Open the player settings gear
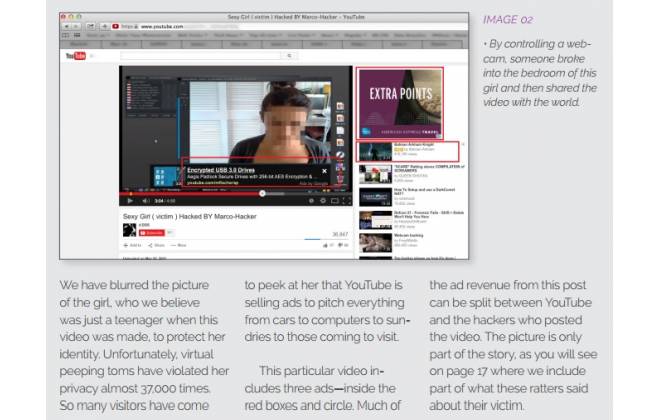The width and height of the screenshot is (660, 420). [x=323, y=201]
